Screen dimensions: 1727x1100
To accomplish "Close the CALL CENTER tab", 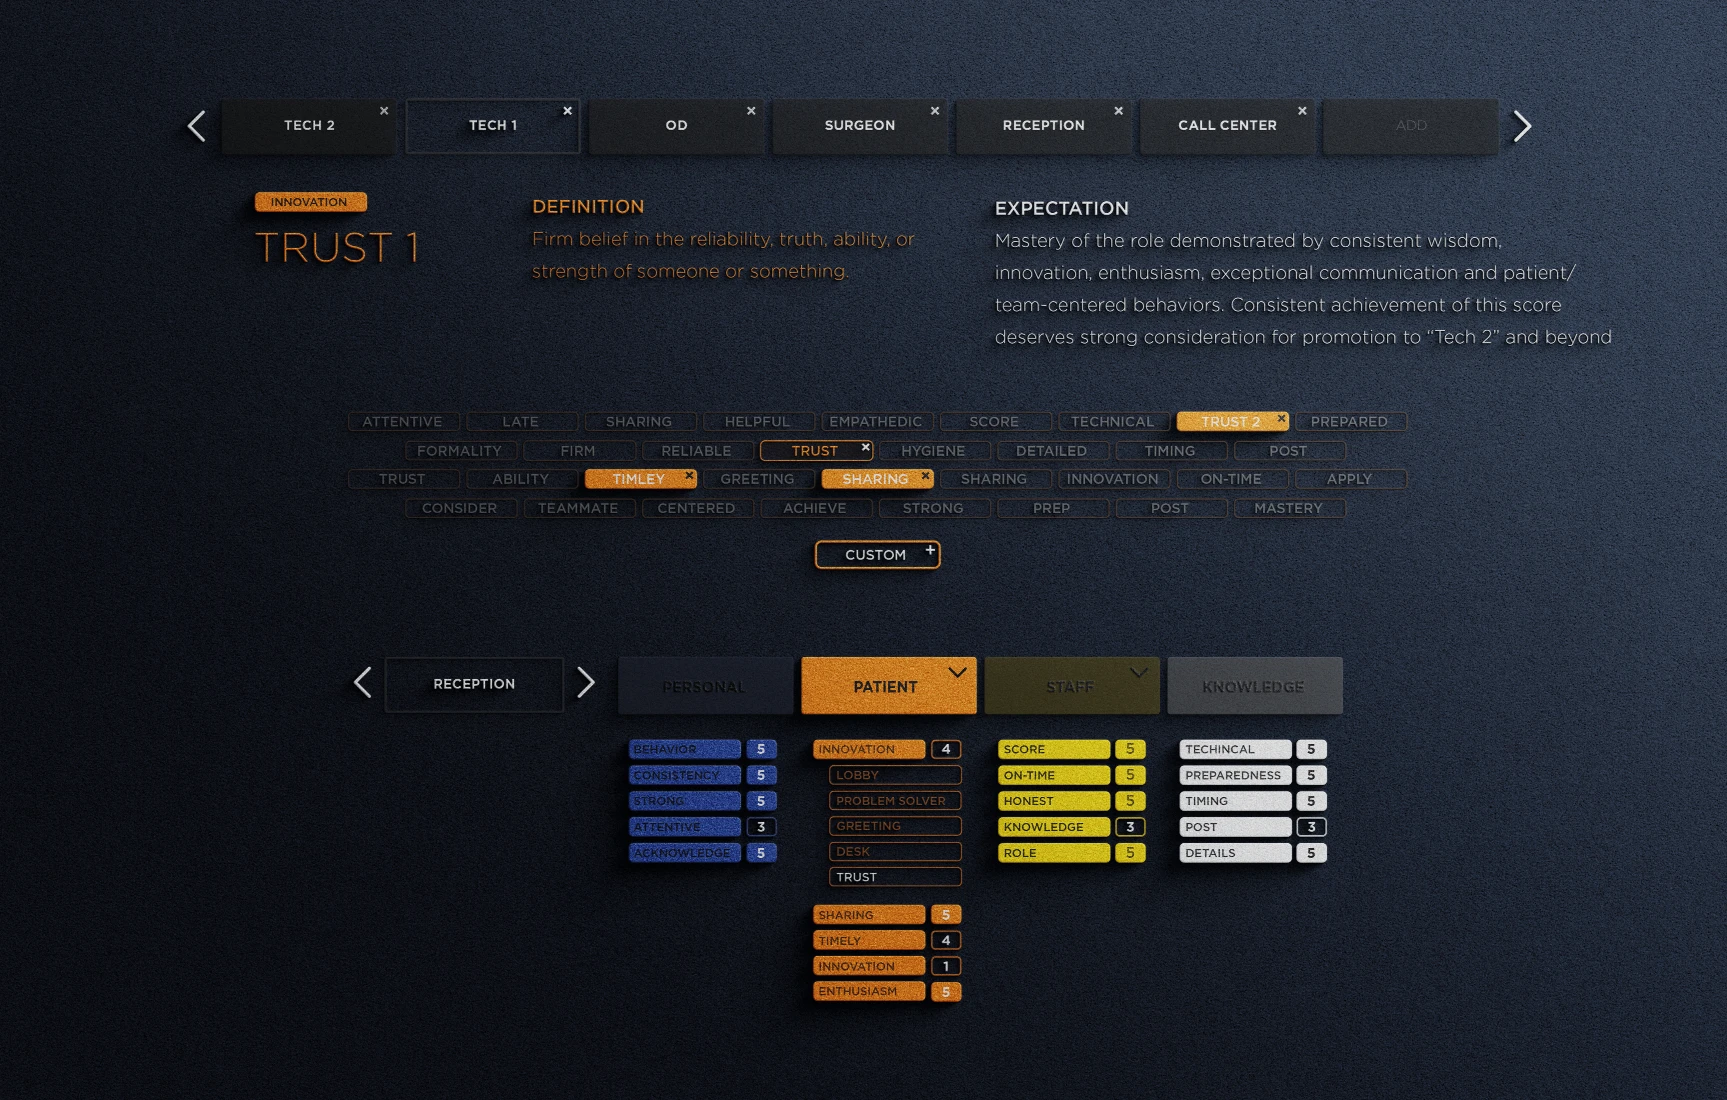I will click(1302, 111).
